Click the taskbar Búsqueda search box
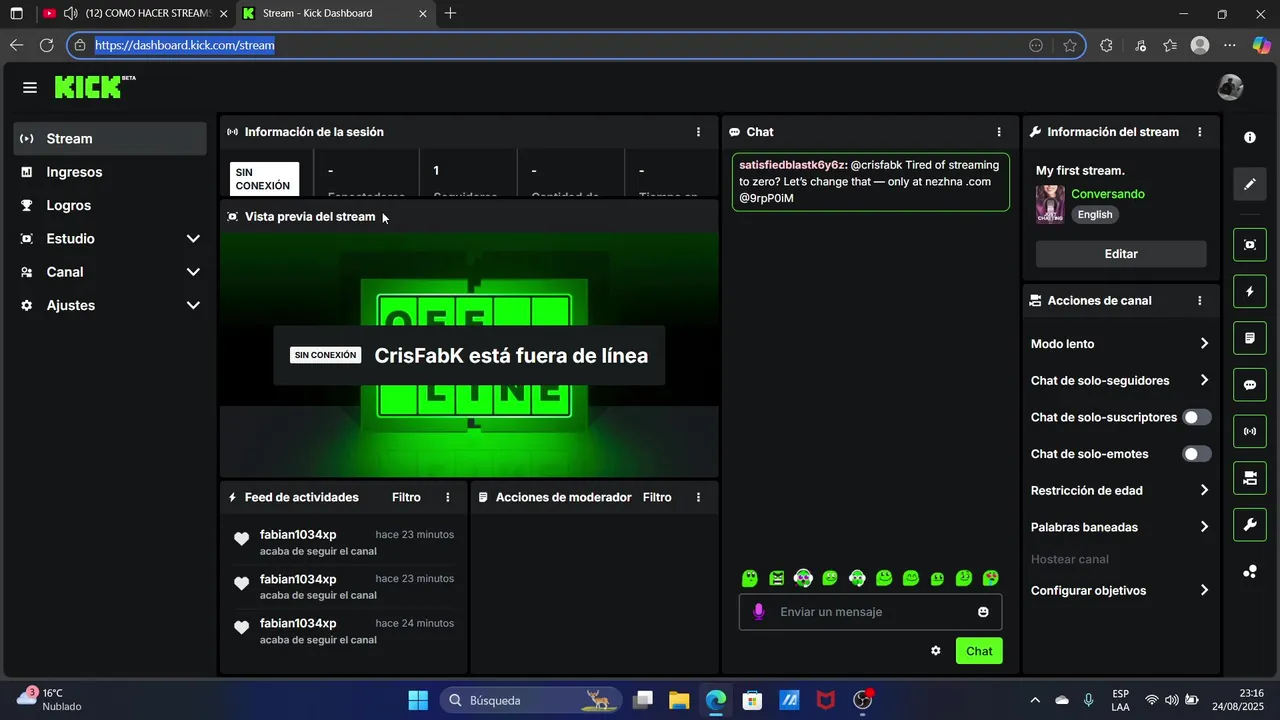Viewport: 1280px width, 720px height. point(530,700)
